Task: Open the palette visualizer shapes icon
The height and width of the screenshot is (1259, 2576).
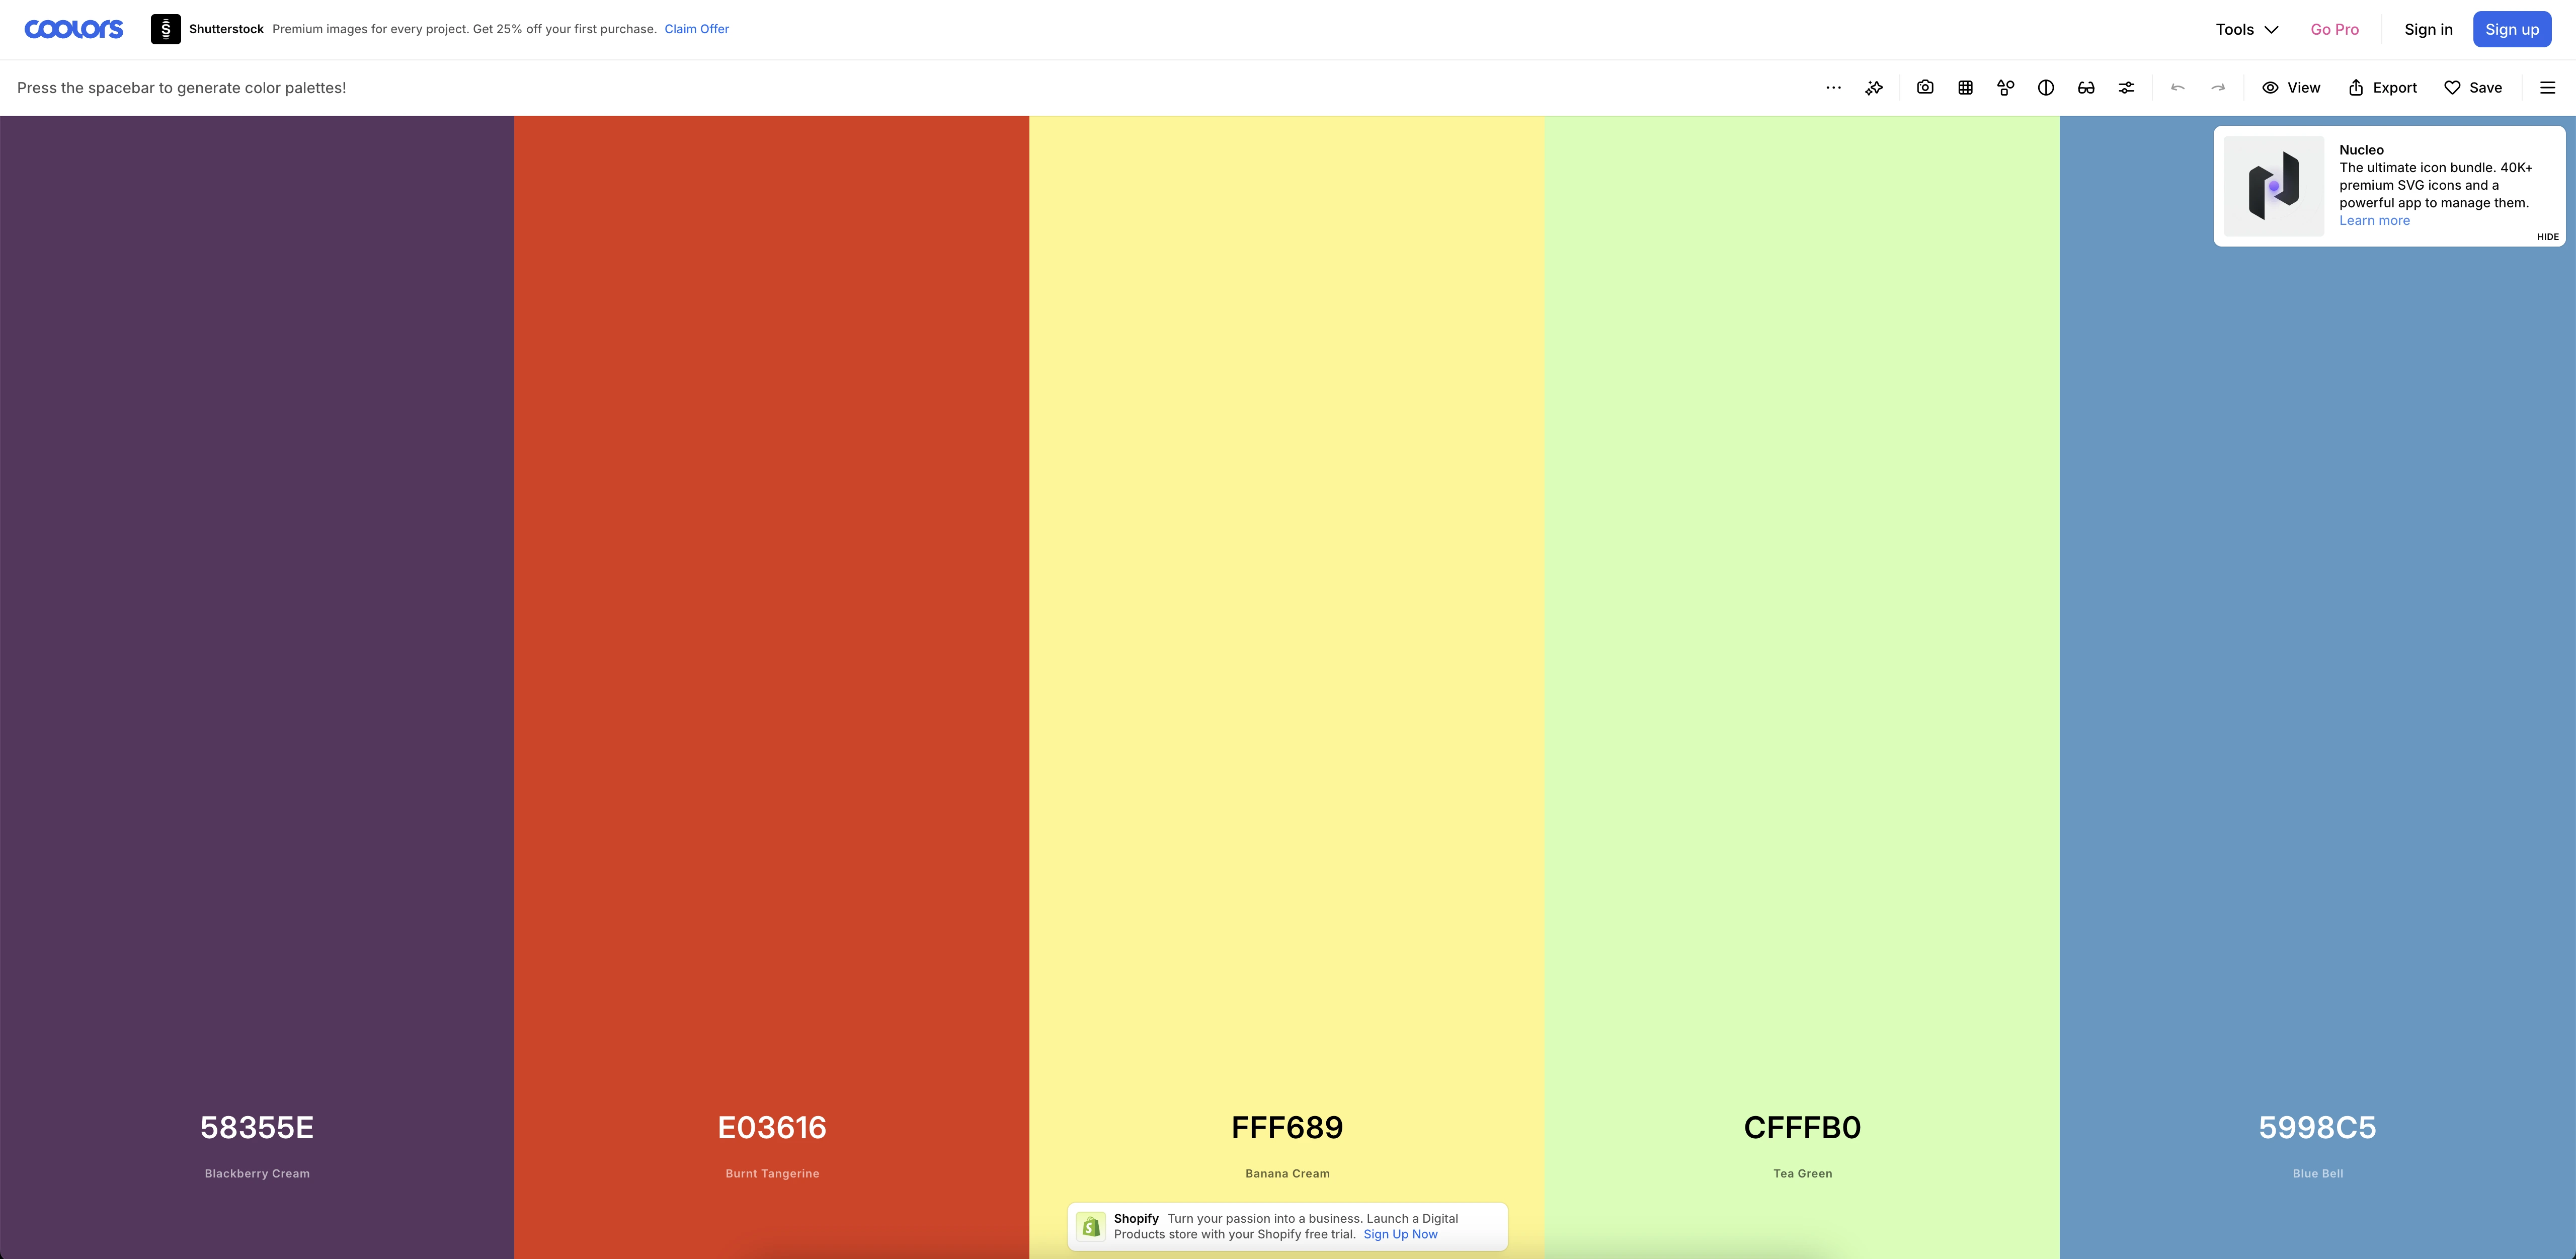Action: 2005,88
